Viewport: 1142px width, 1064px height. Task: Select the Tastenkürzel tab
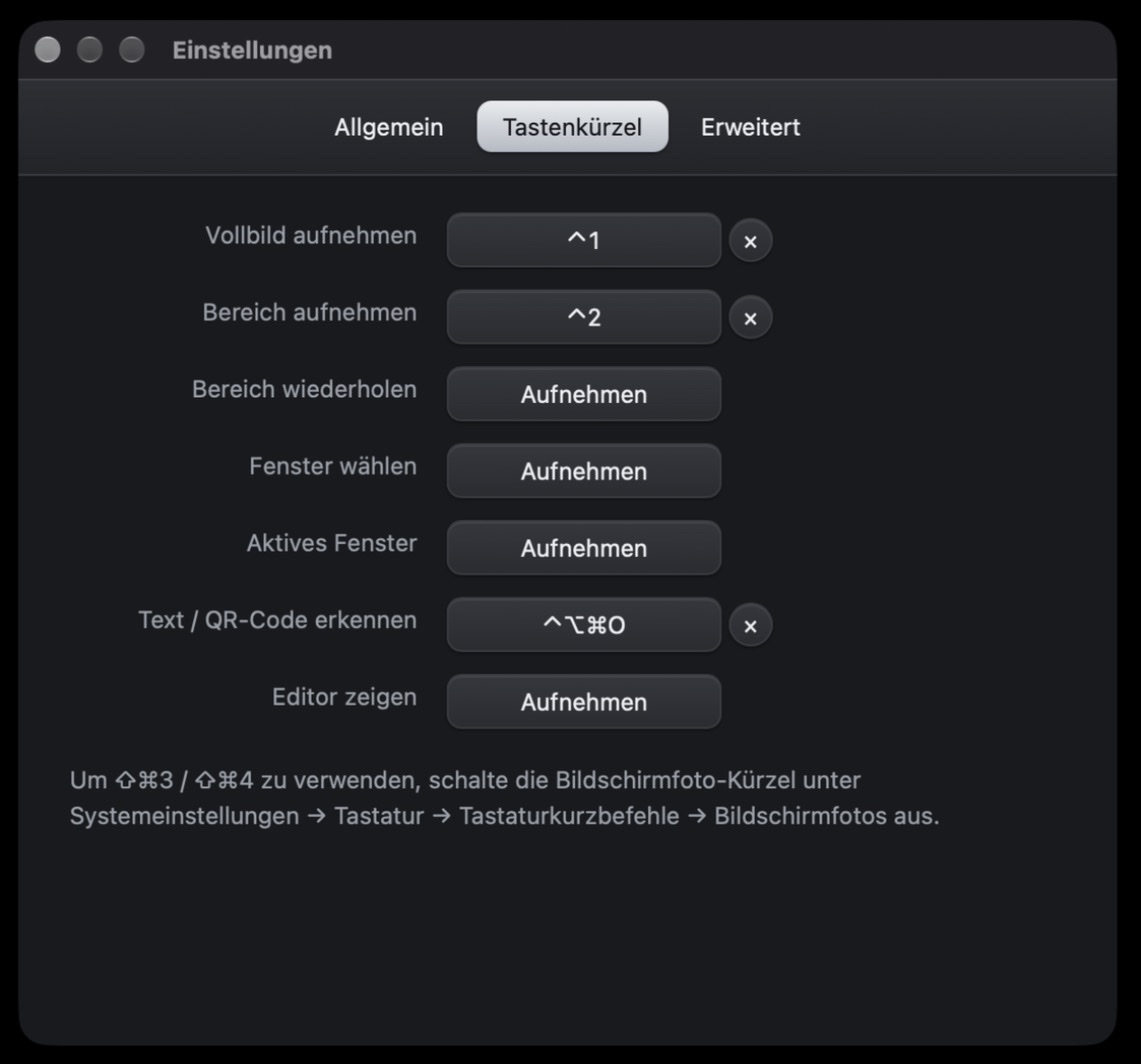pyautogui.click(x=572, y=127)
